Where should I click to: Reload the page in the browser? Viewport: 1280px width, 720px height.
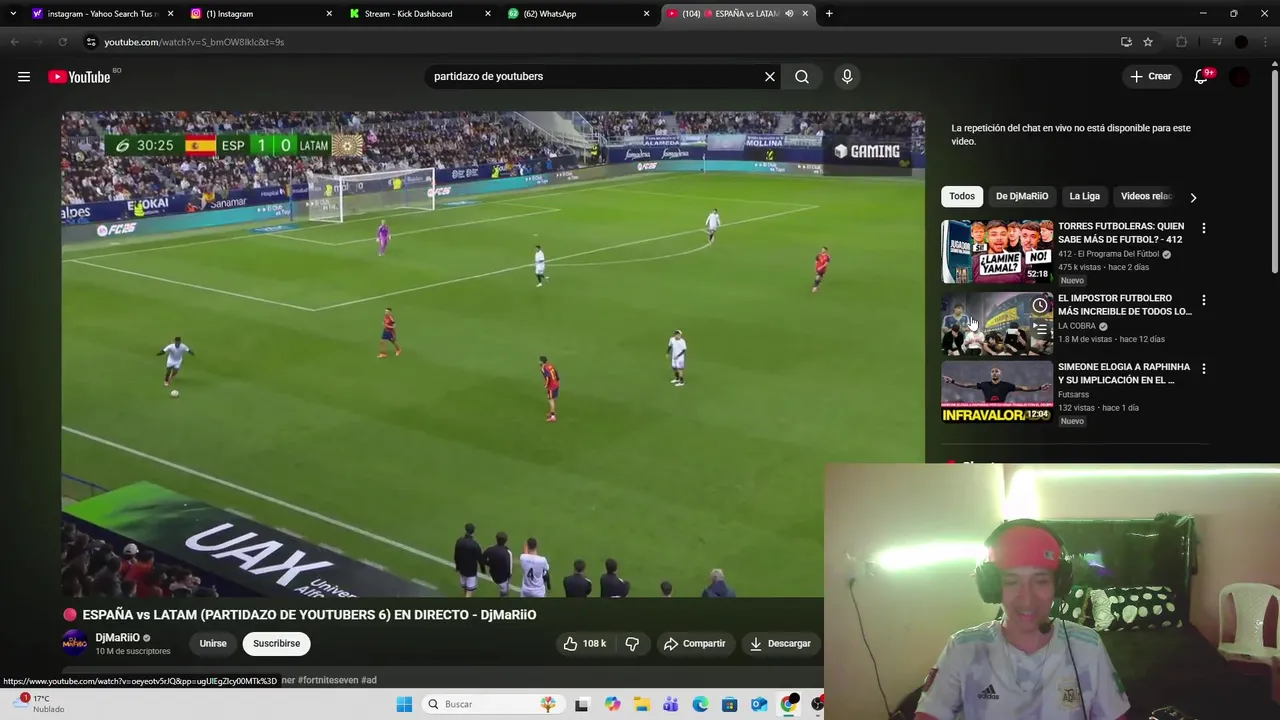point(62,42)
